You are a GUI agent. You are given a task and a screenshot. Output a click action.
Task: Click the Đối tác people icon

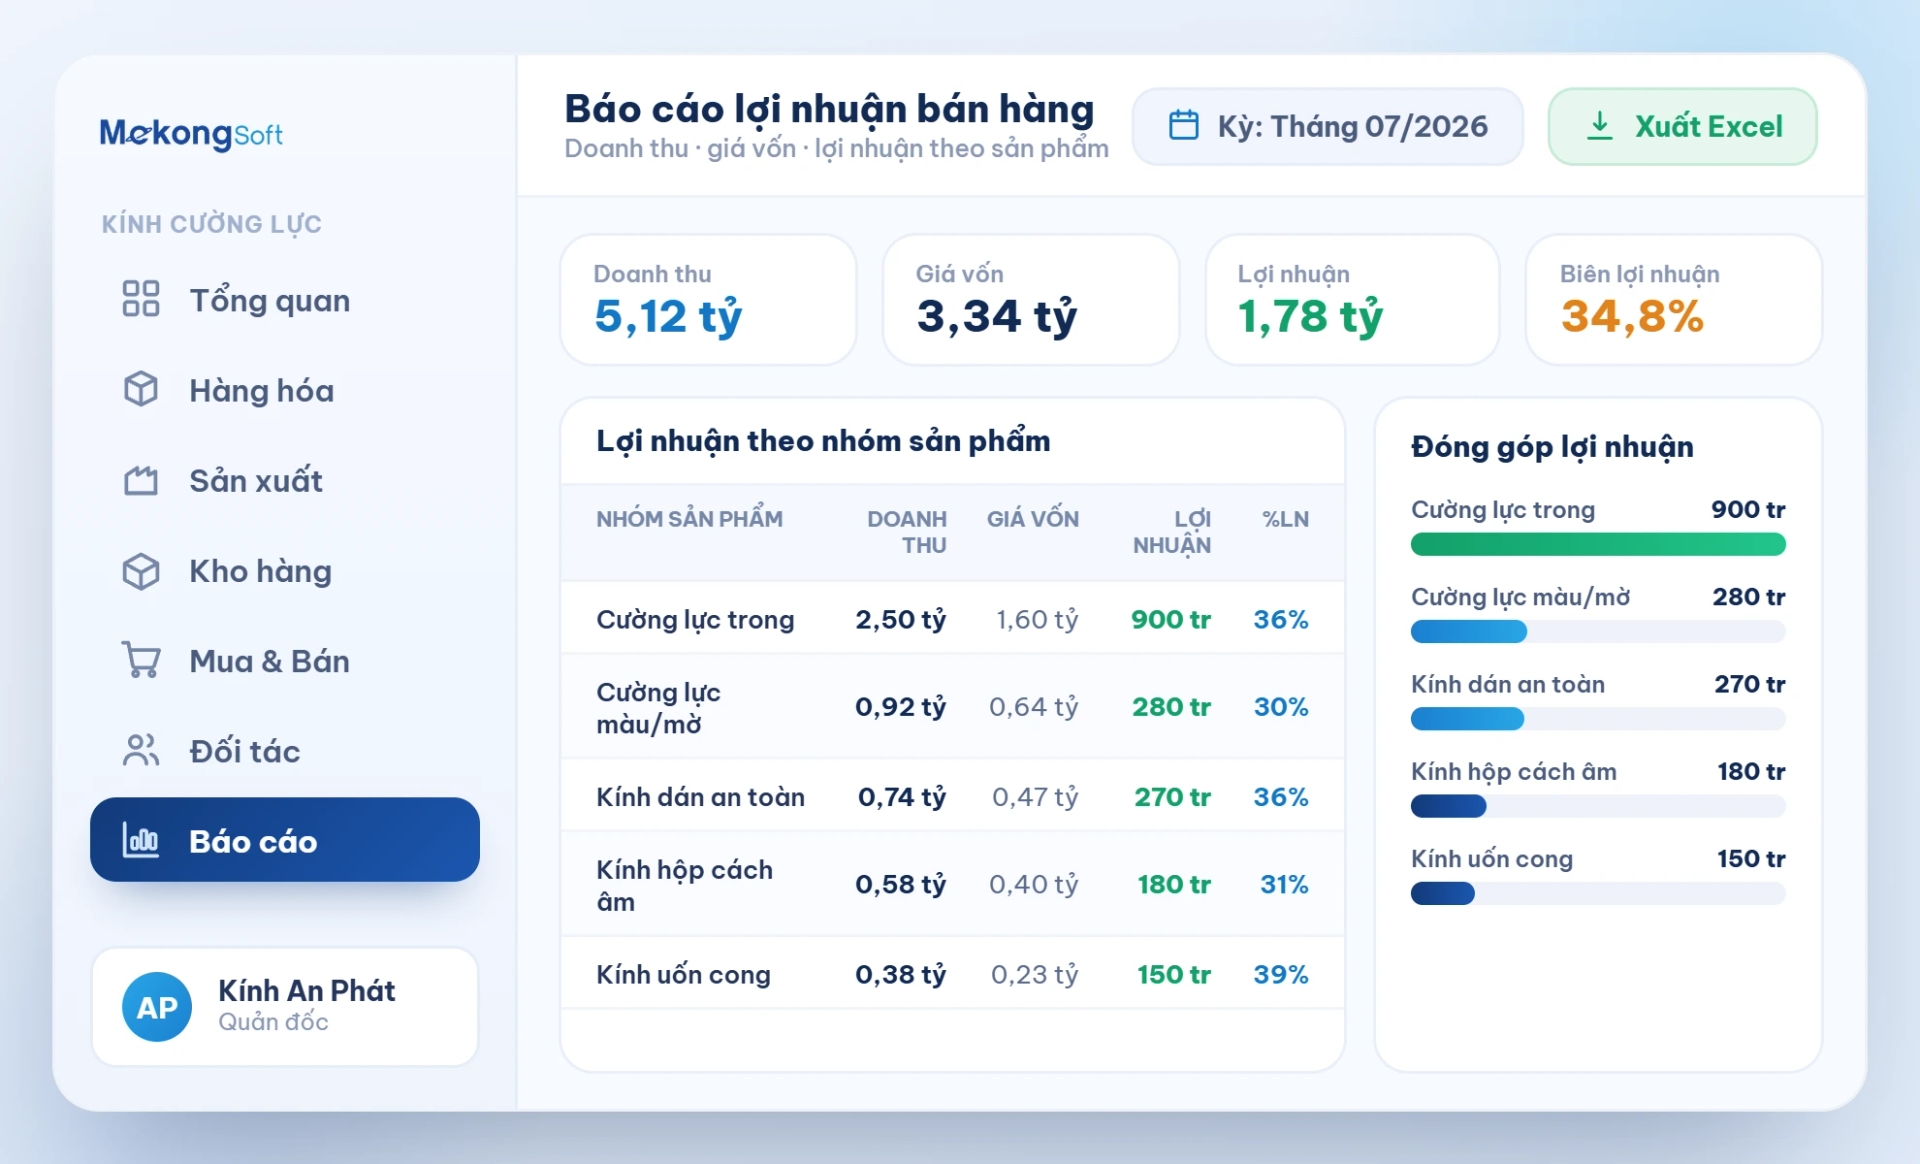click(141, 750)
